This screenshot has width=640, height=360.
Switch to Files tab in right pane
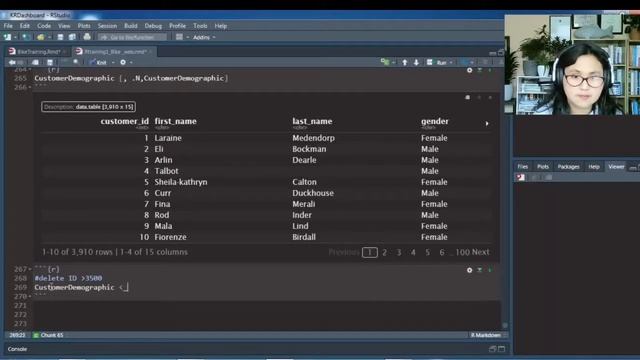(522, 167)
